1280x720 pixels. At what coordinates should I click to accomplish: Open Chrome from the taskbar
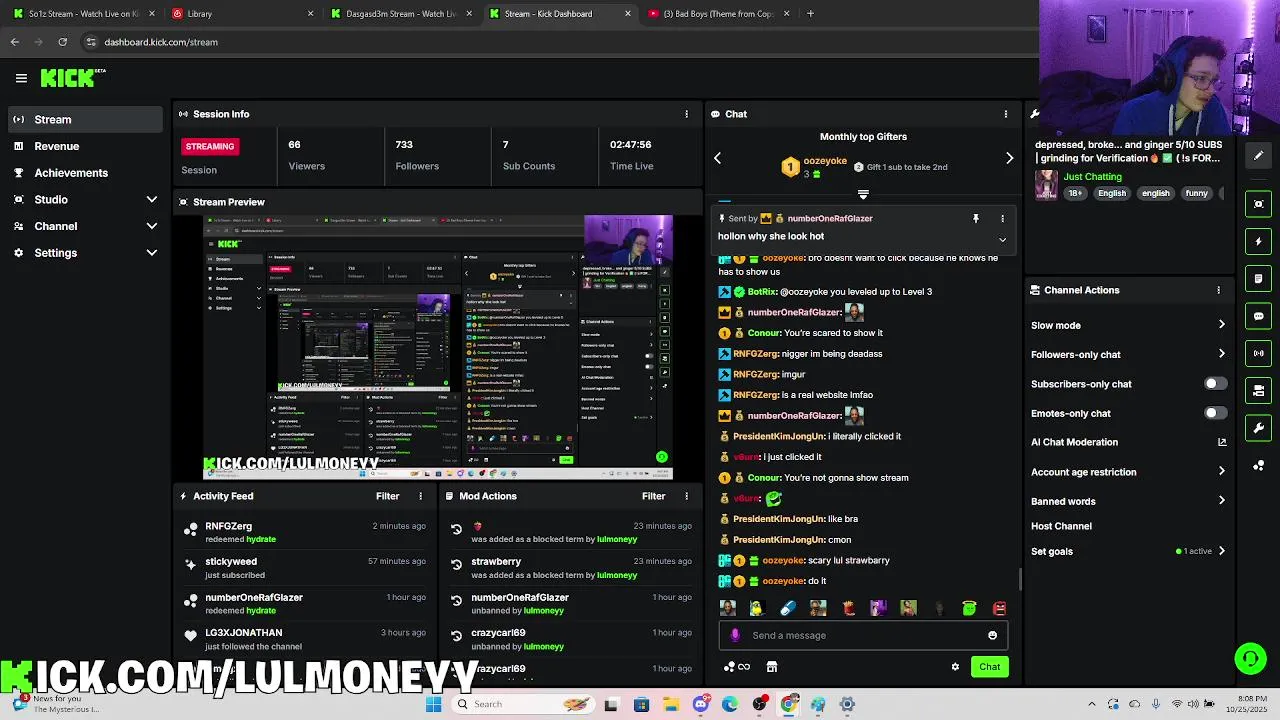pos(789,704)
